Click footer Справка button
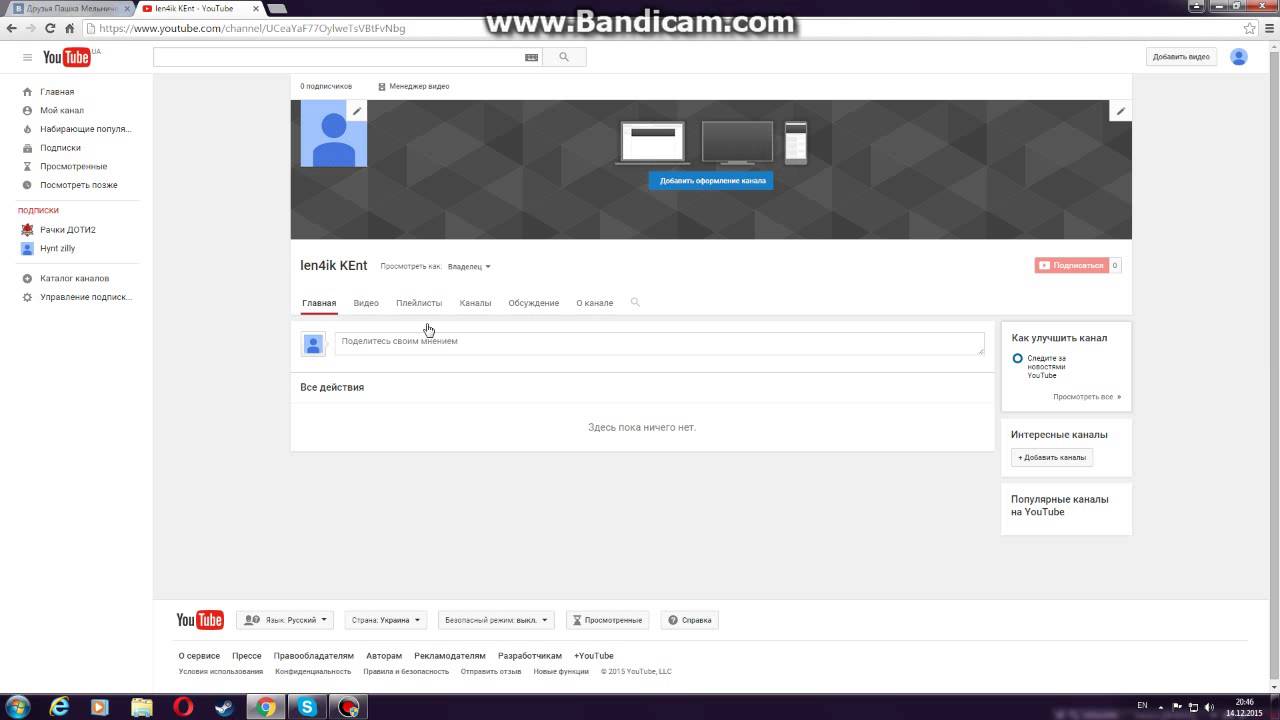Image resolution: width=1280 pixels, height=720 pixels. tap(690, 620)
